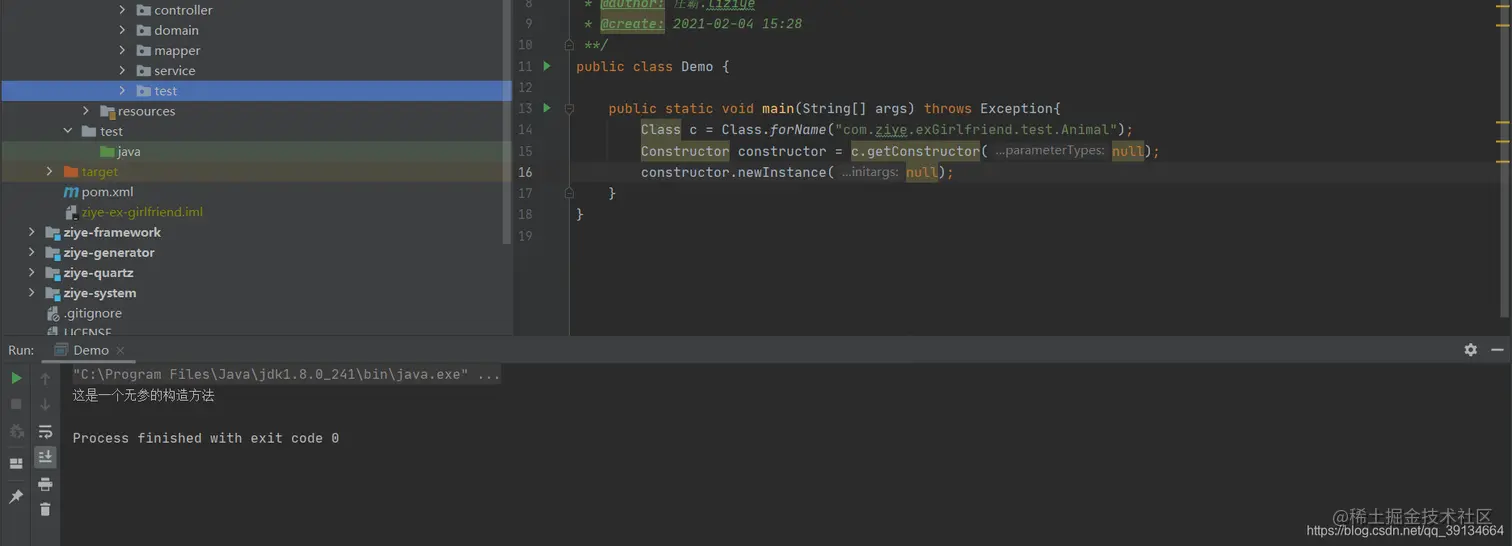Run class Demo from line 11 gutter
Viewport: 1512px width, 546px height.
coord(547,66)
